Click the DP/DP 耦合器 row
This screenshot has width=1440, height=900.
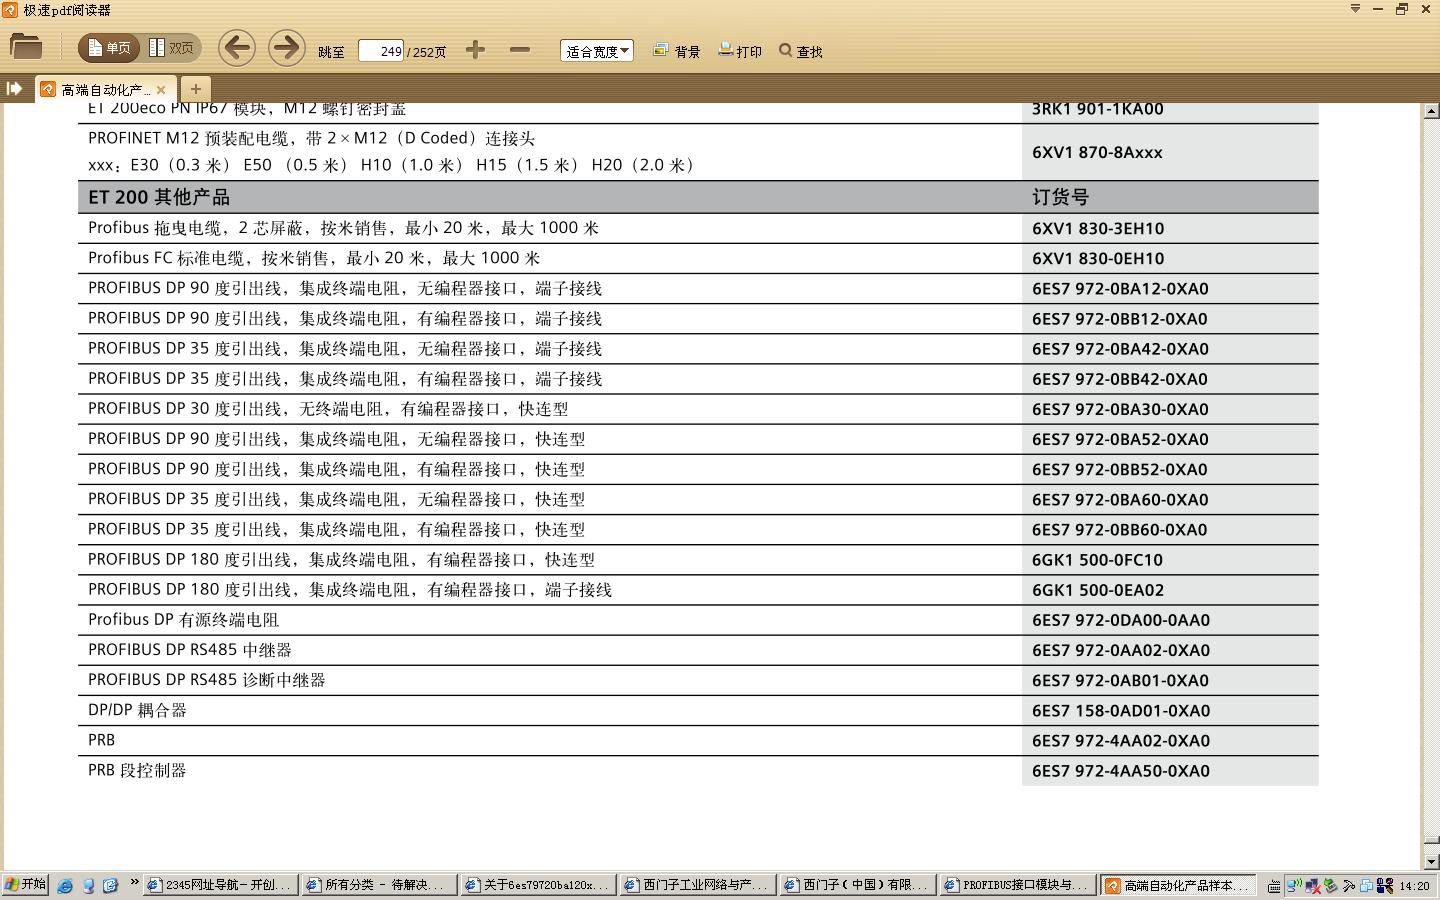[x=137, y=711]
